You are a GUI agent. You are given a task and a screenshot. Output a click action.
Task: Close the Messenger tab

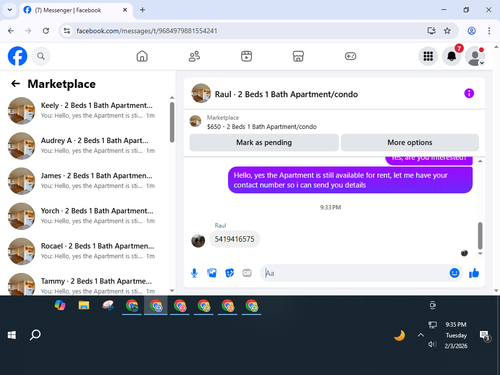coord(125,10)
